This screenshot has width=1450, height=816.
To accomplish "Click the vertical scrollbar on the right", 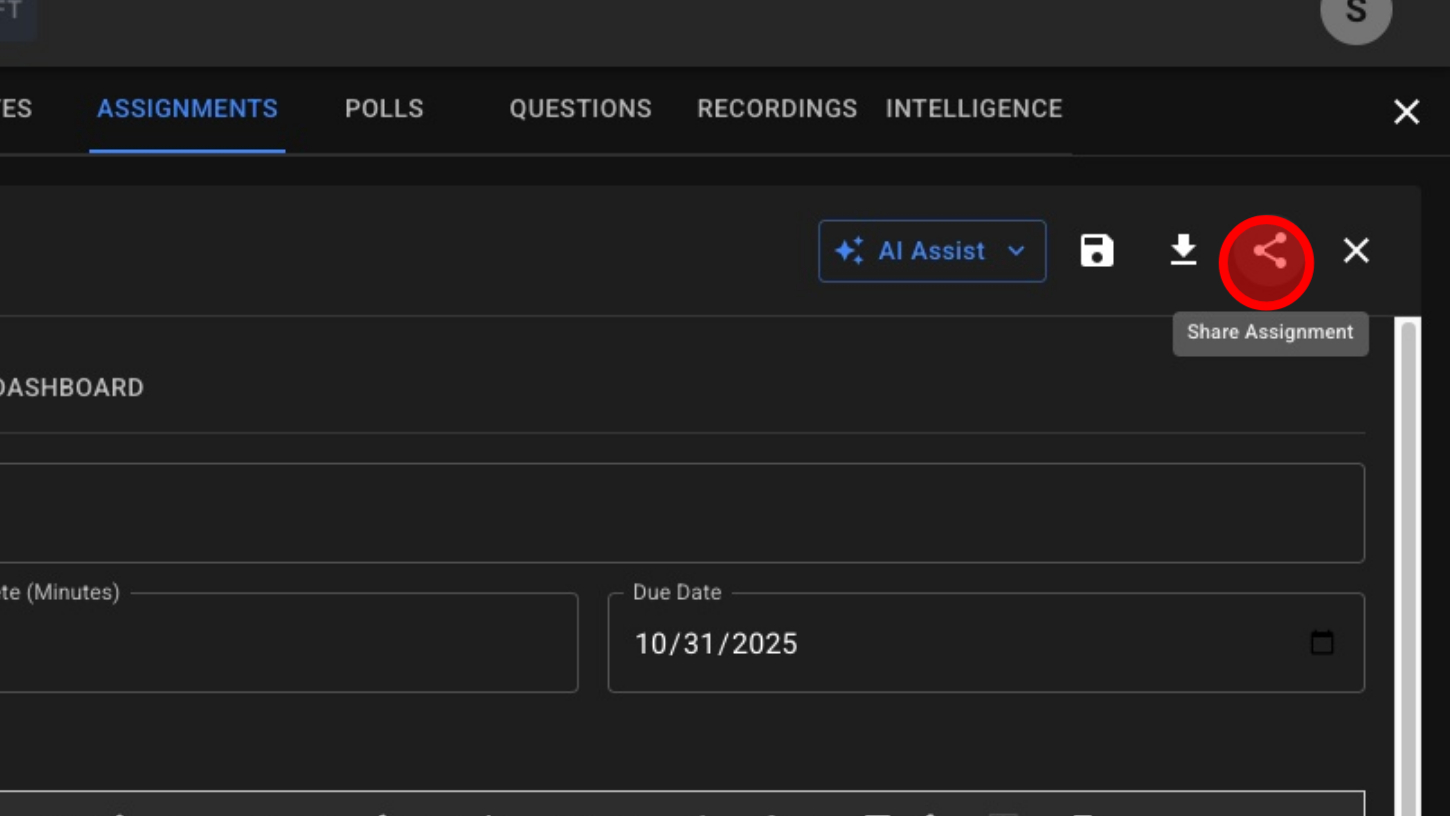I will (x=1408, y=560).
